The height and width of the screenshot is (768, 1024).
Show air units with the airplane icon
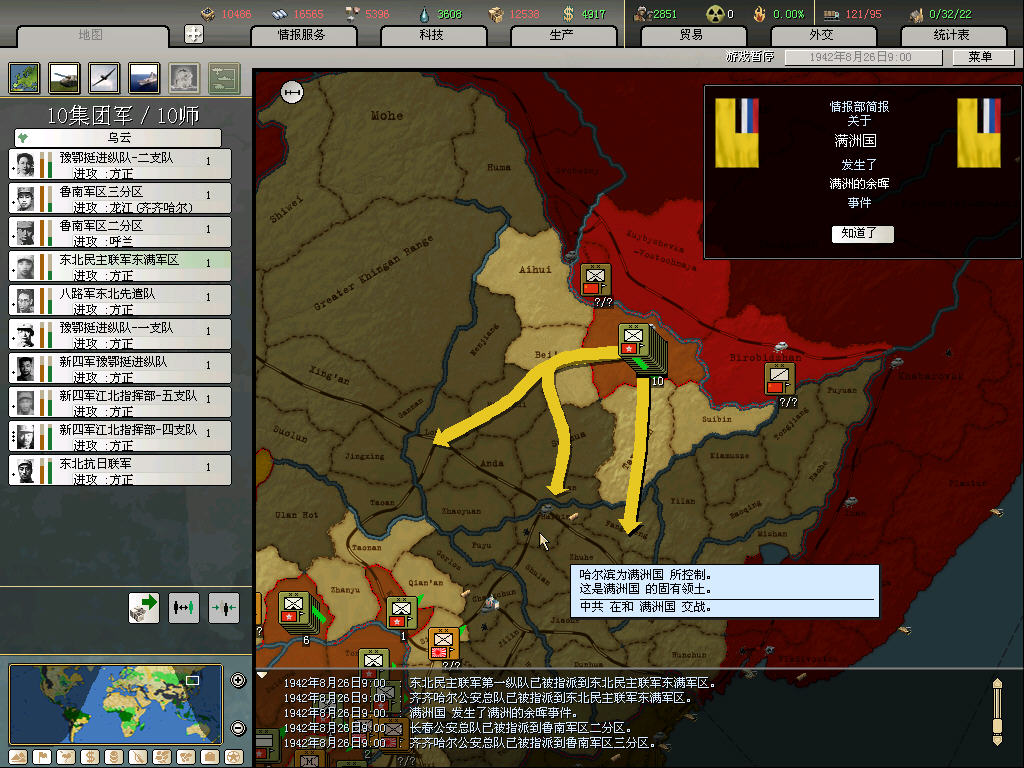tap(104, 76)
